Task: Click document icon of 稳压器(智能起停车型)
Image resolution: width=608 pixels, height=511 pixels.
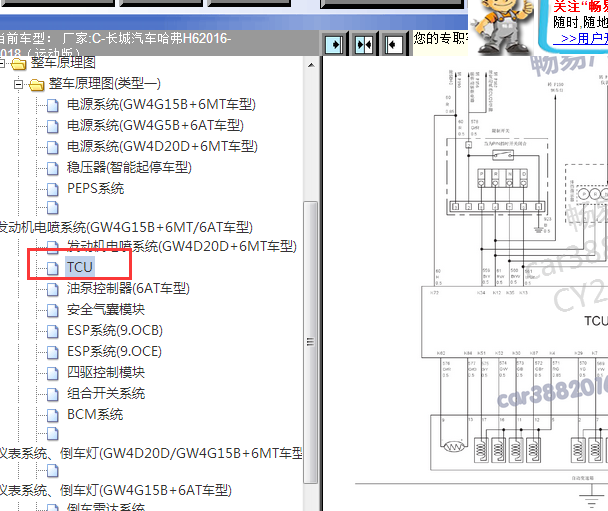Action: click(53, 168)
